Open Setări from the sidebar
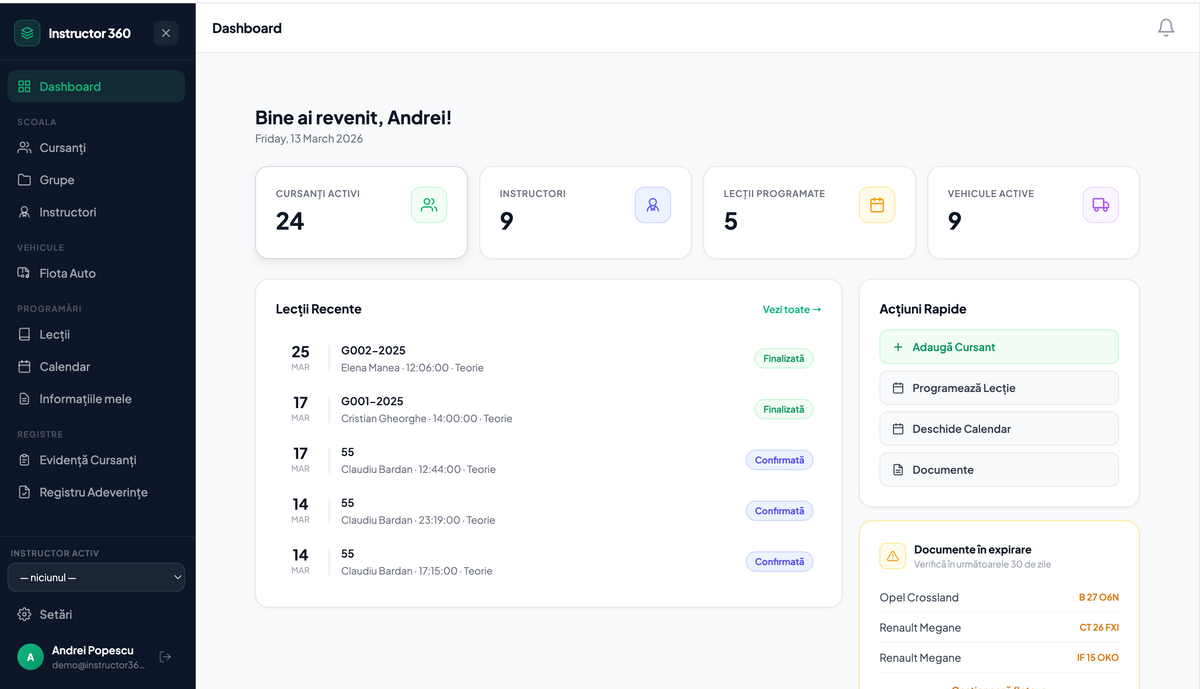The height and width of the screenshot is (689, 1200). [55, 614]
